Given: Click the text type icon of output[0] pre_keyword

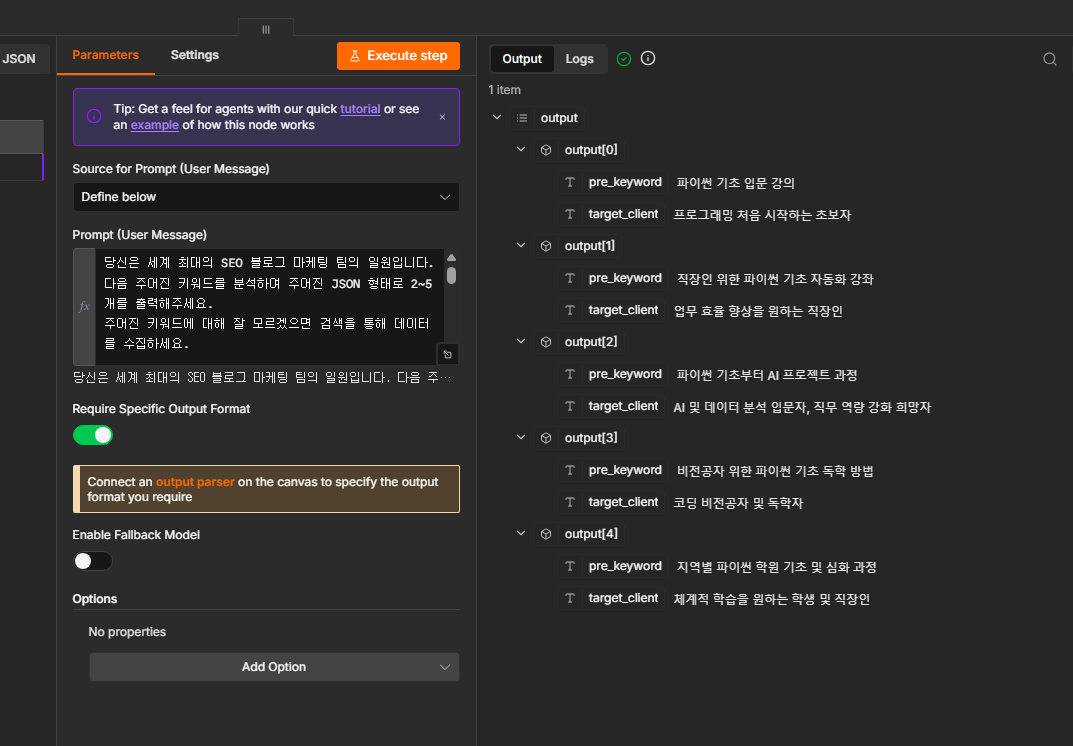Looking at the screenshot, I should click(x=569, y=182).
